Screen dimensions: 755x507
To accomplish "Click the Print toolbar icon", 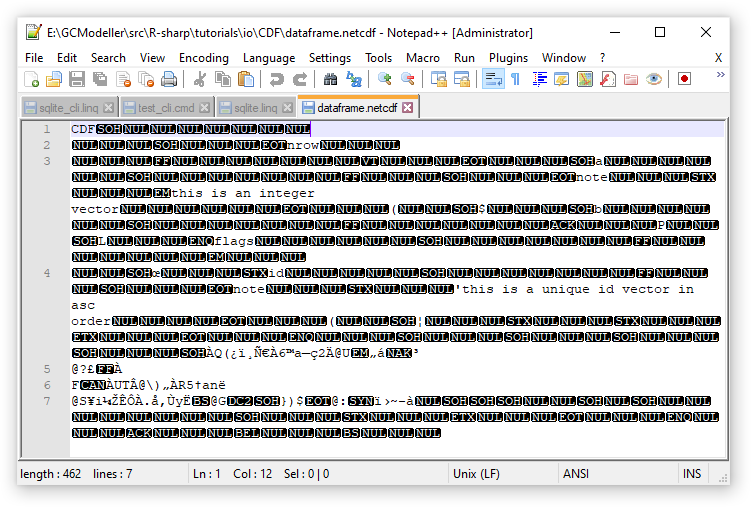I will pyautogui.click(x=169, y=79).
